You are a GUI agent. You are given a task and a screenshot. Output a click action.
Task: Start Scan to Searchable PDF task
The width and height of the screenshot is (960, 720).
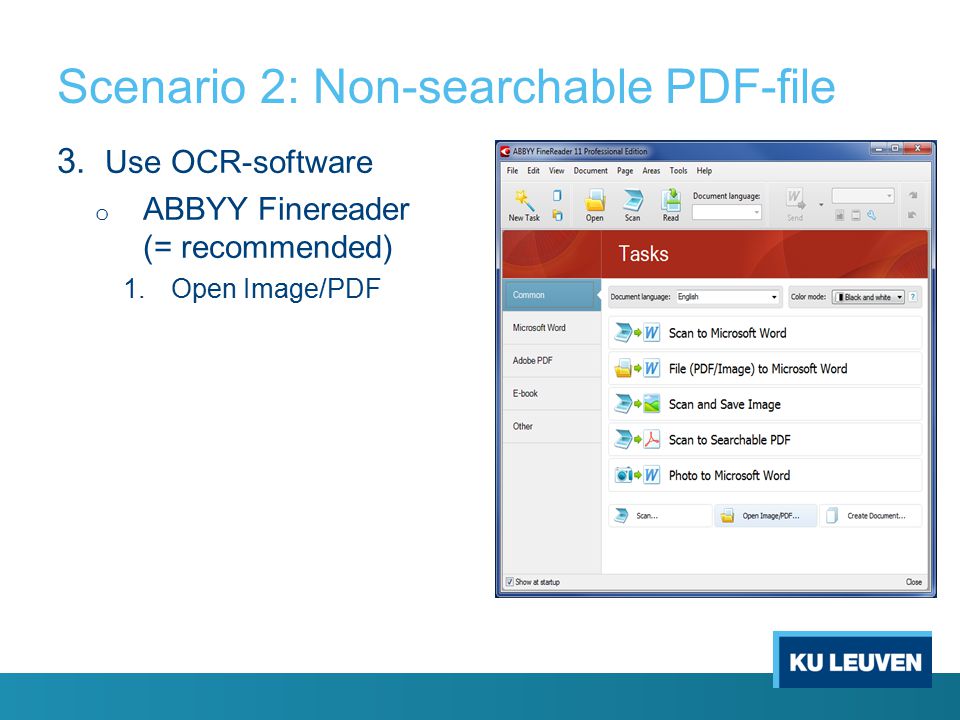765,440
